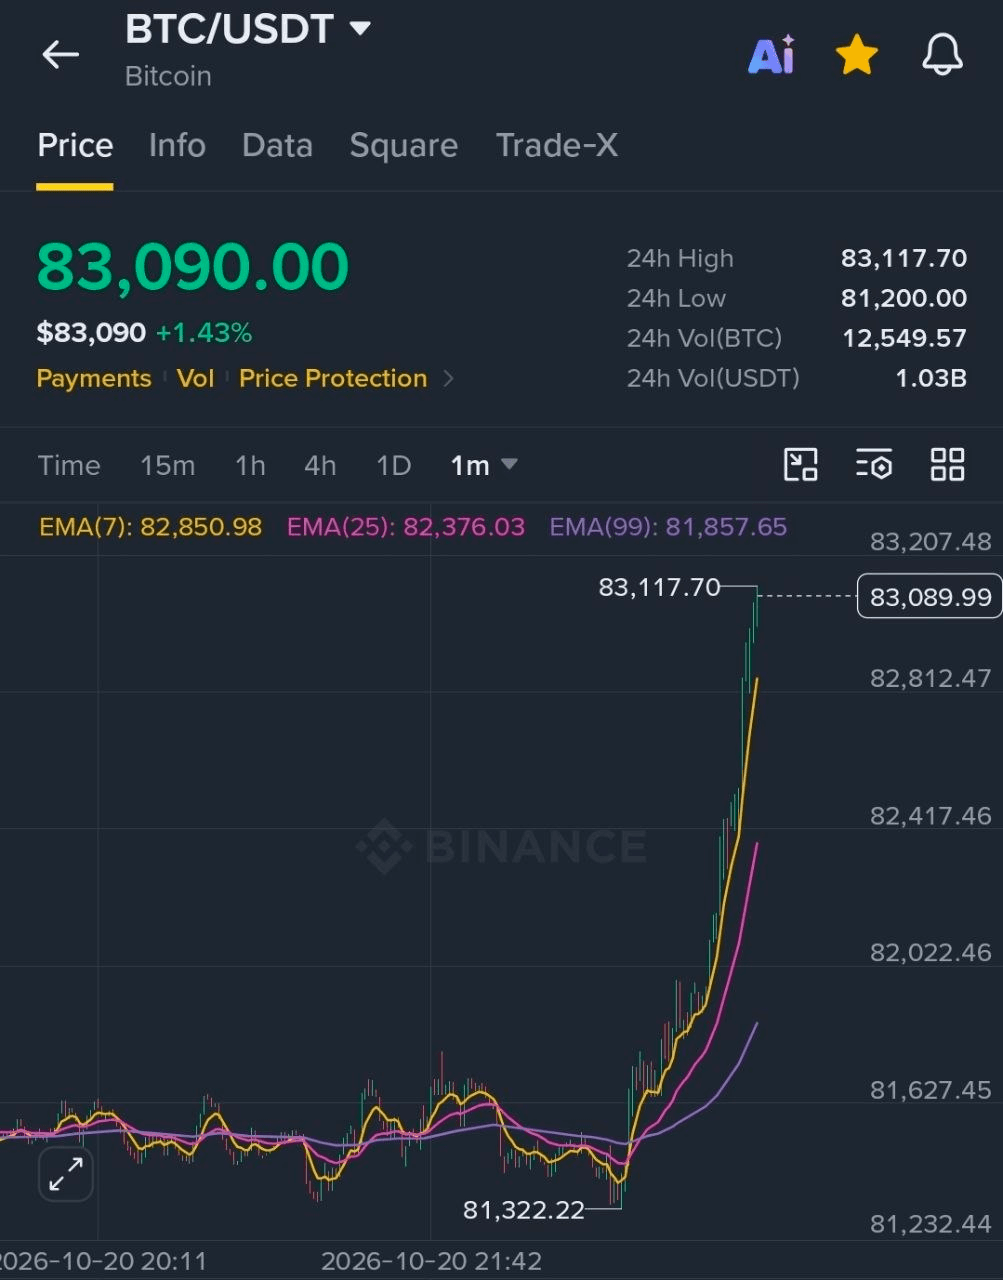Click the 82,417.46 price axis label

[x=930, y=815]
